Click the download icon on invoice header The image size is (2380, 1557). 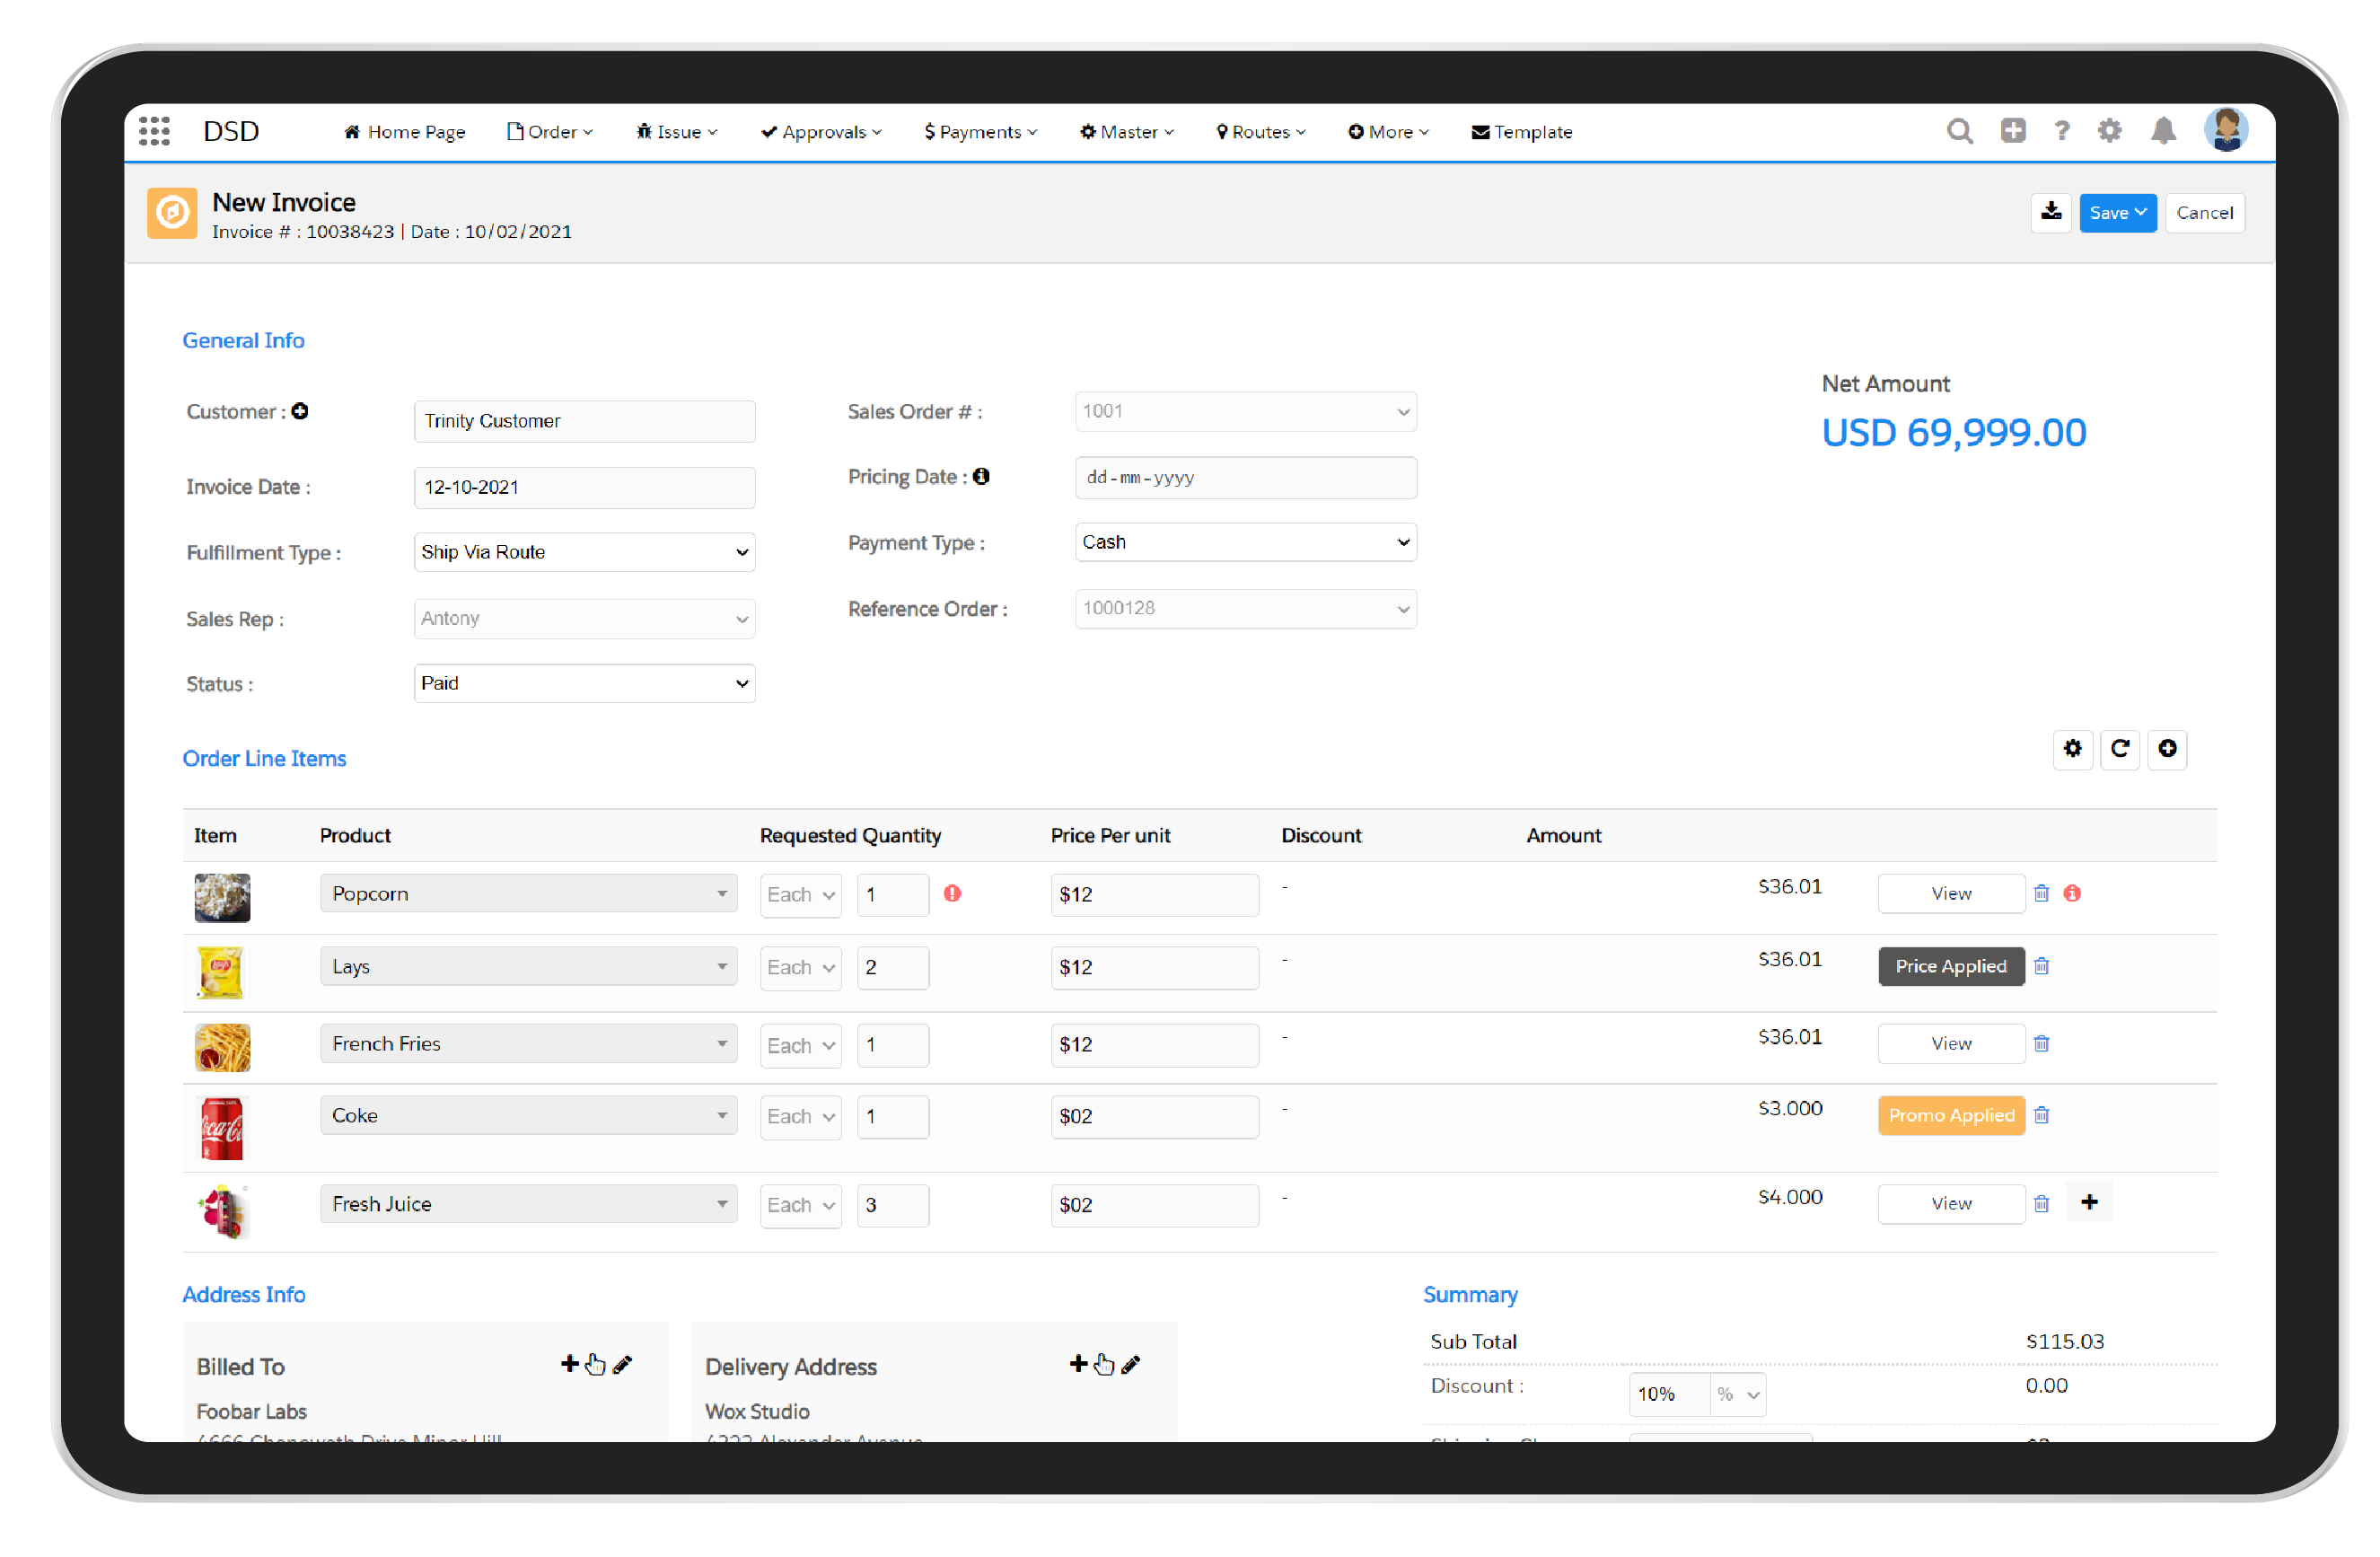(2050, 210)
